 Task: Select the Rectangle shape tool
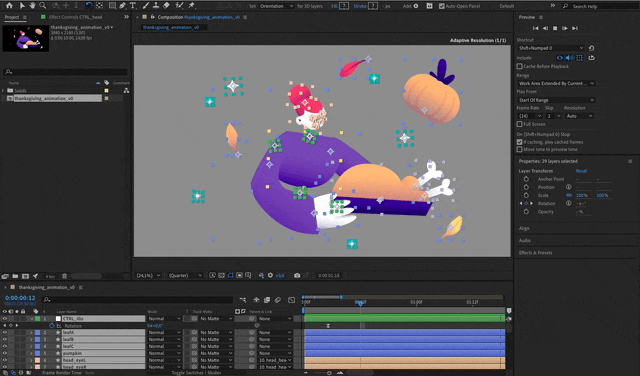coord(112,6)
